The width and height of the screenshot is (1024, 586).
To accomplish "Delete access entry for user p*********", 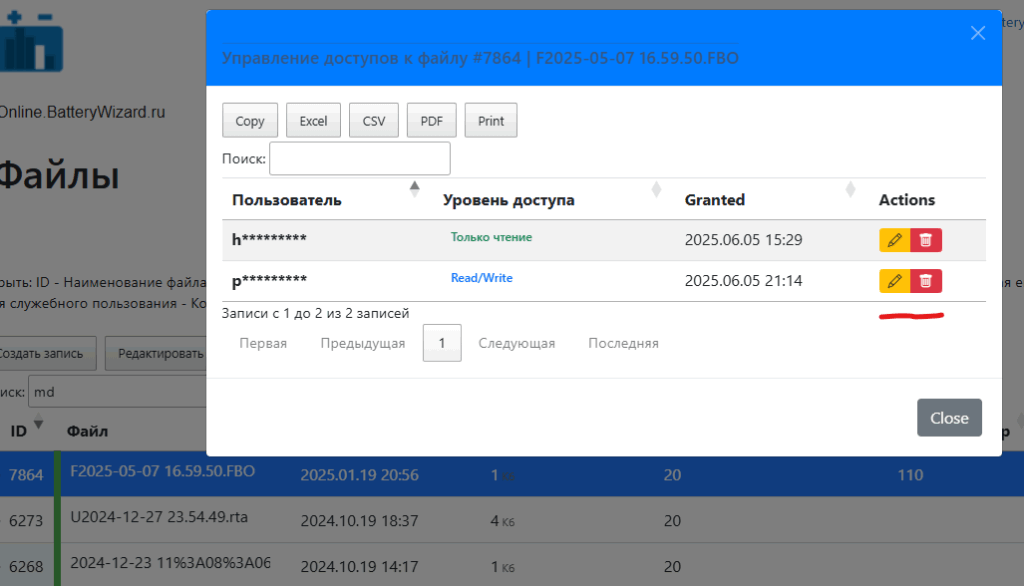I will coord(926,281).
